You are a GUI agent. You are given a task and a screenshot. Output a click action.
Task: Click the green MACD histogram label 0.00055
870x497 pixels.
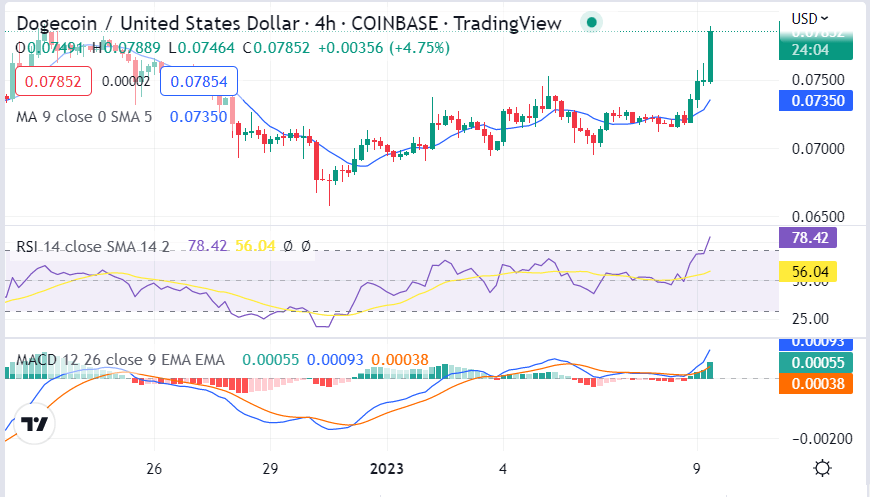point(816,363)
